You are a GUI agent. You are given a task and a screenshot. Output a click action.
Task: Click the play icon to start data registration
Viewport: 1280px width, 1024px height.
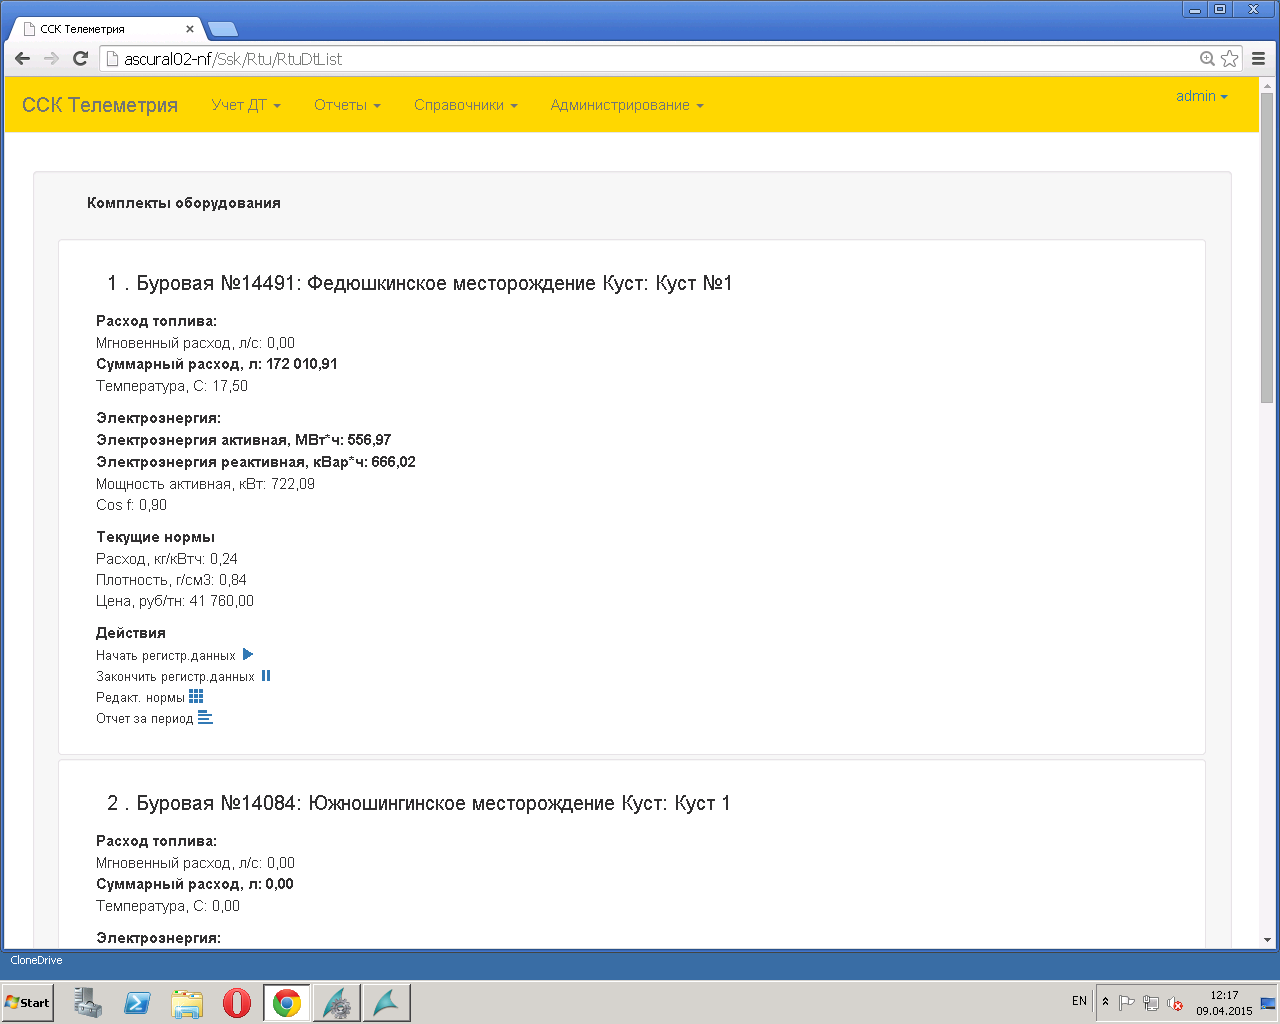pos(248,655)
